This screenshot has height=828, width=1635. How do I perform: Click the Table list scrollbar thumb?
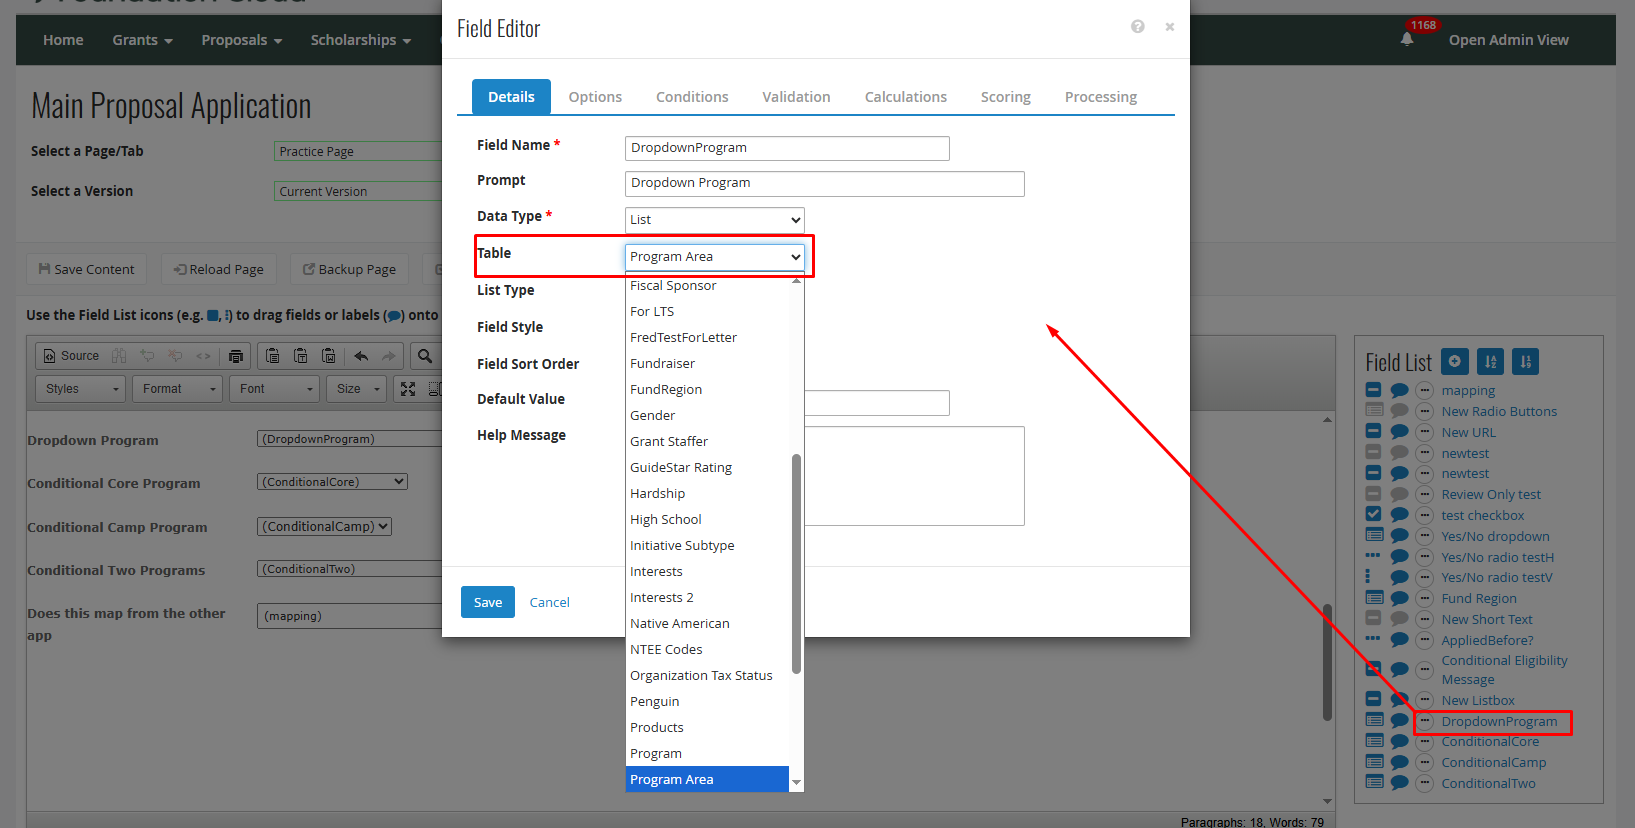point(796,564)
